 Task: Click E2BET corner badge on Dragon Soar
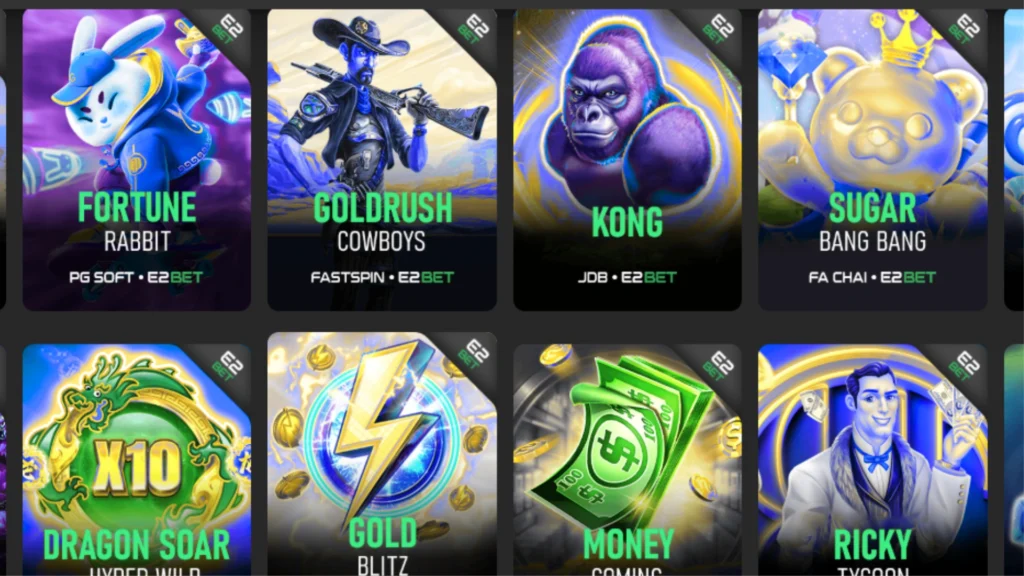point(227,366)
